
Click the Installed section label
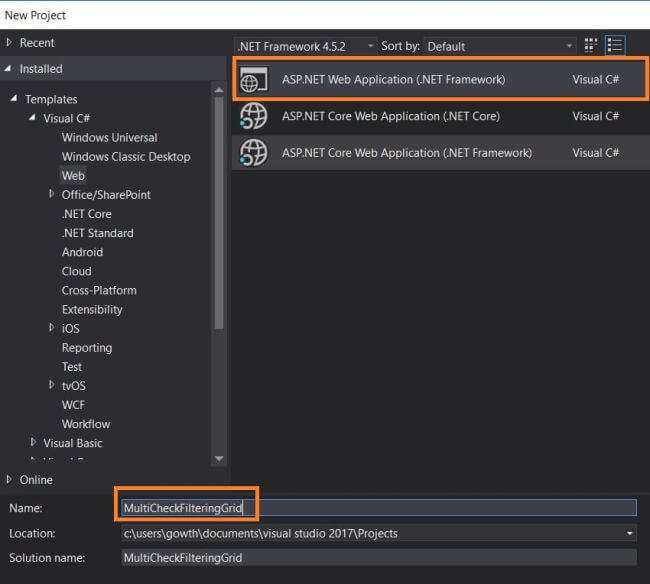coord(41,69)
